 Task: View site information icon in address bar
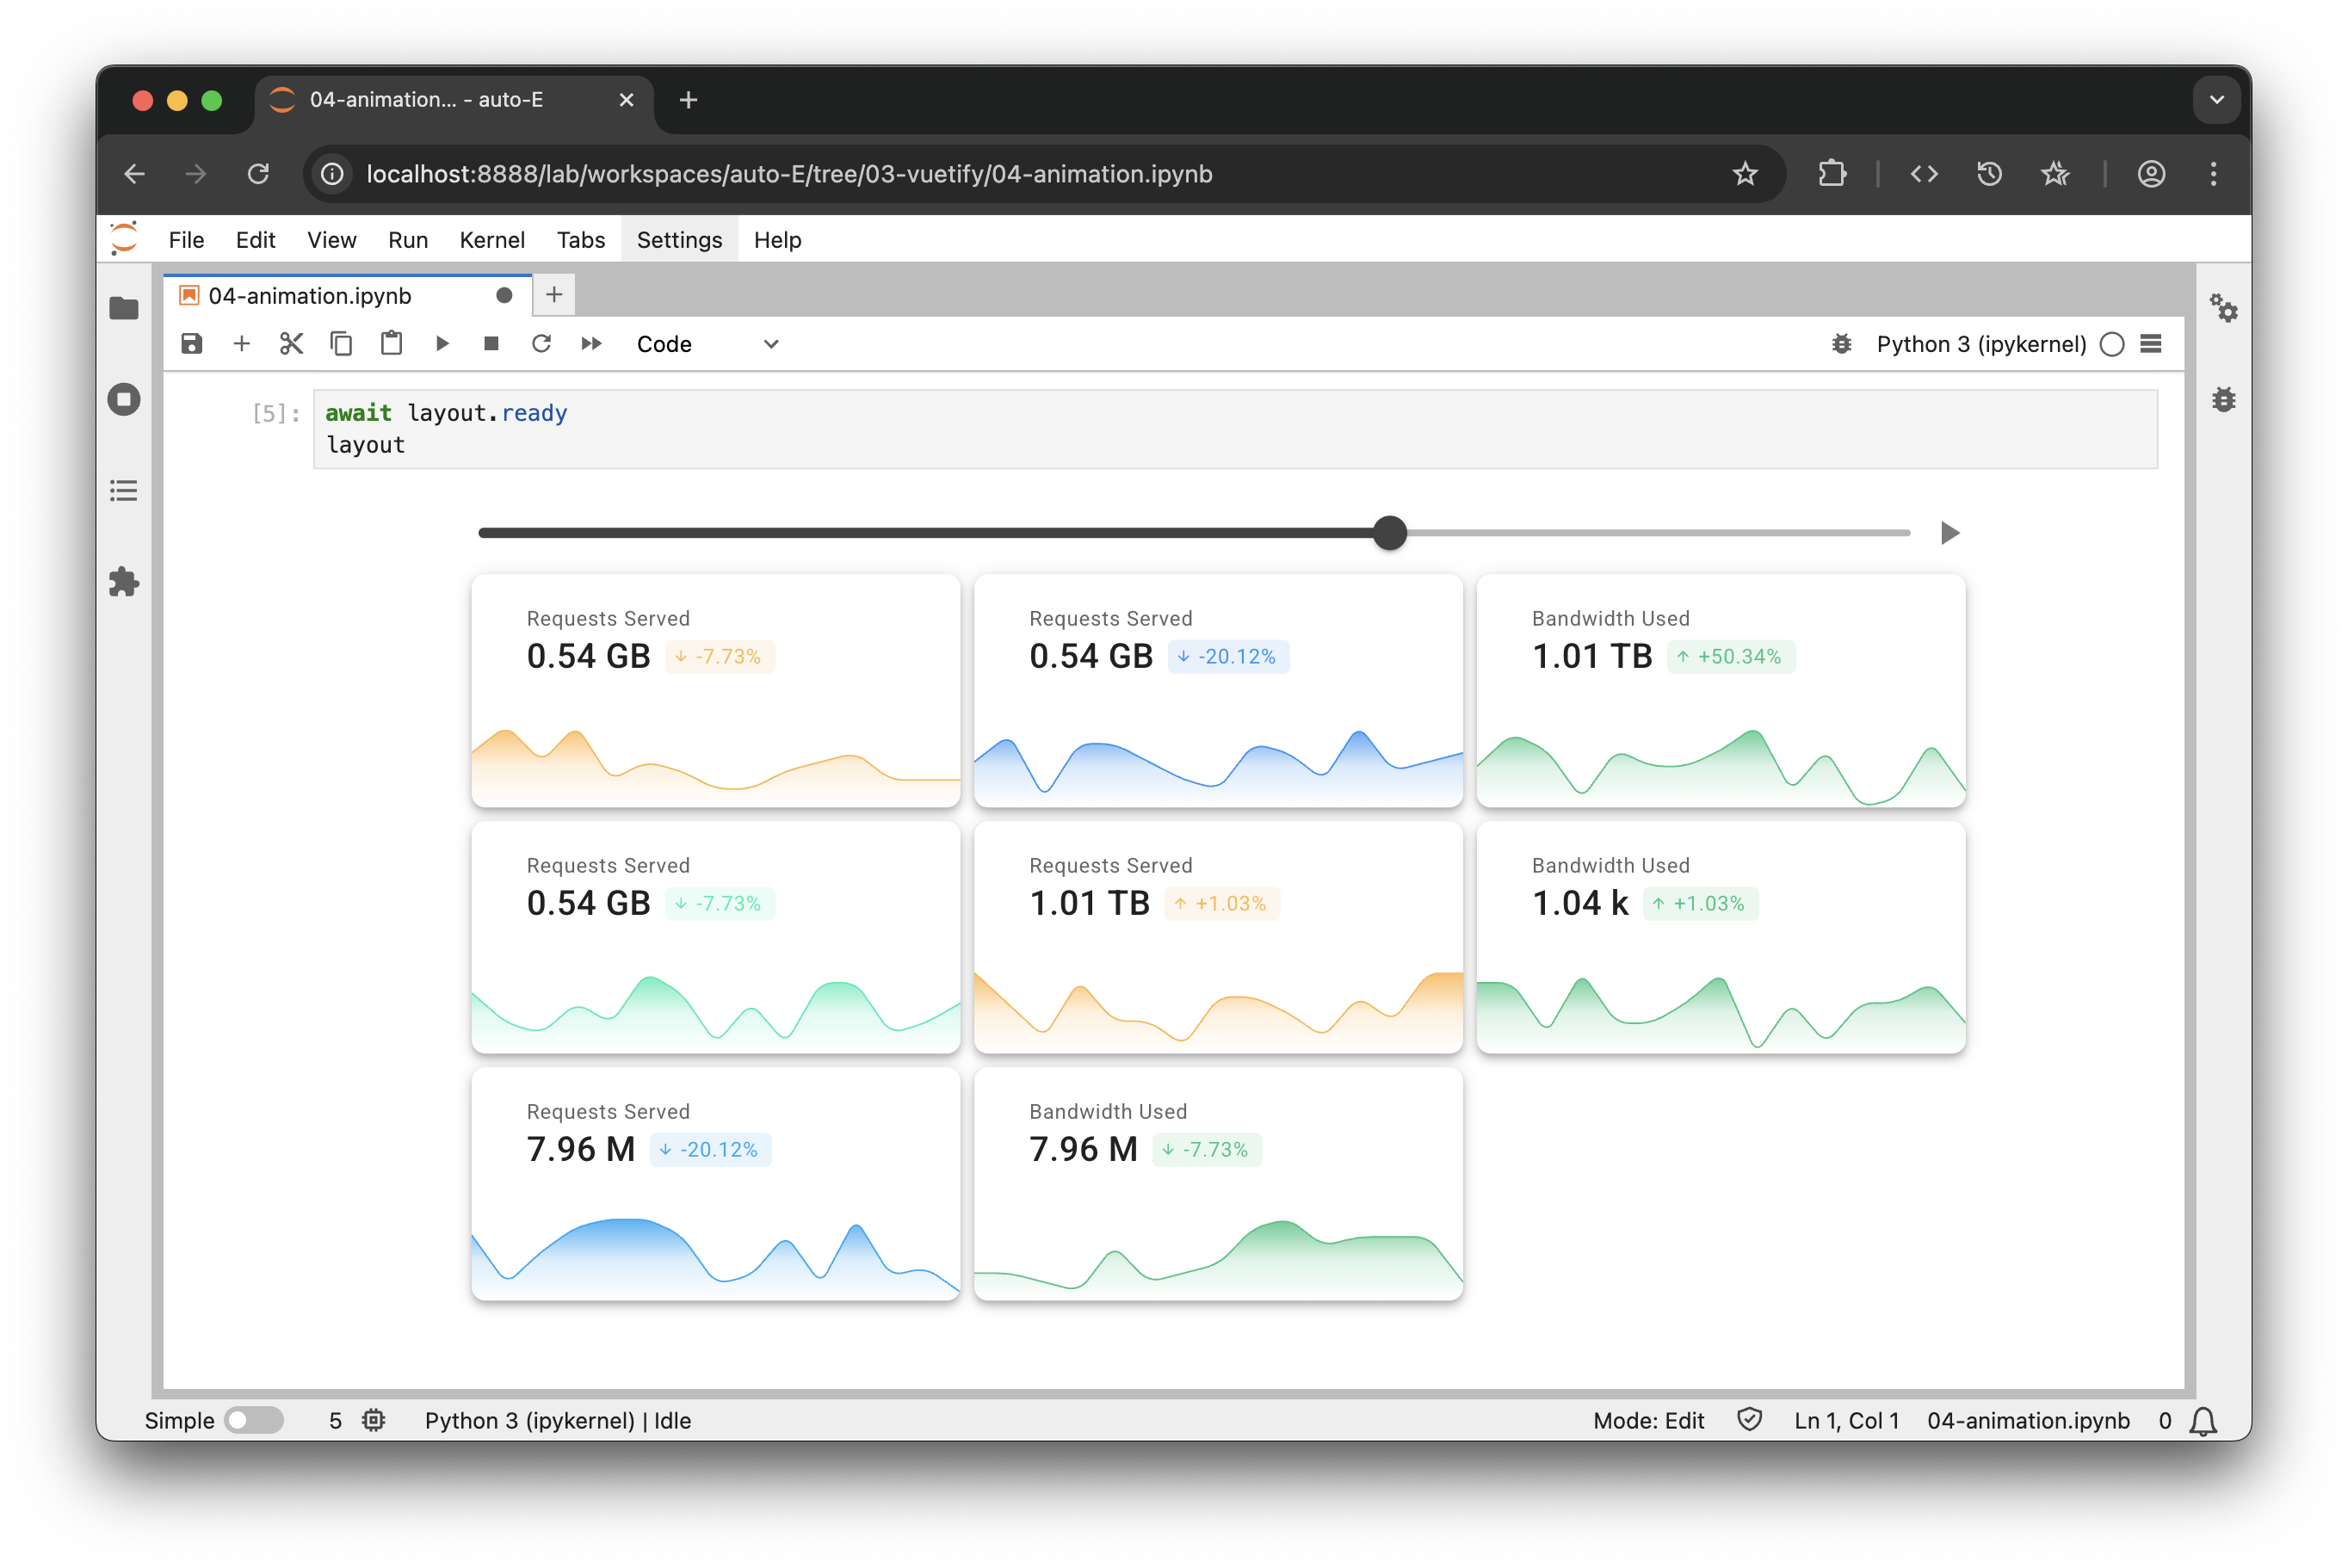(333, 174)
